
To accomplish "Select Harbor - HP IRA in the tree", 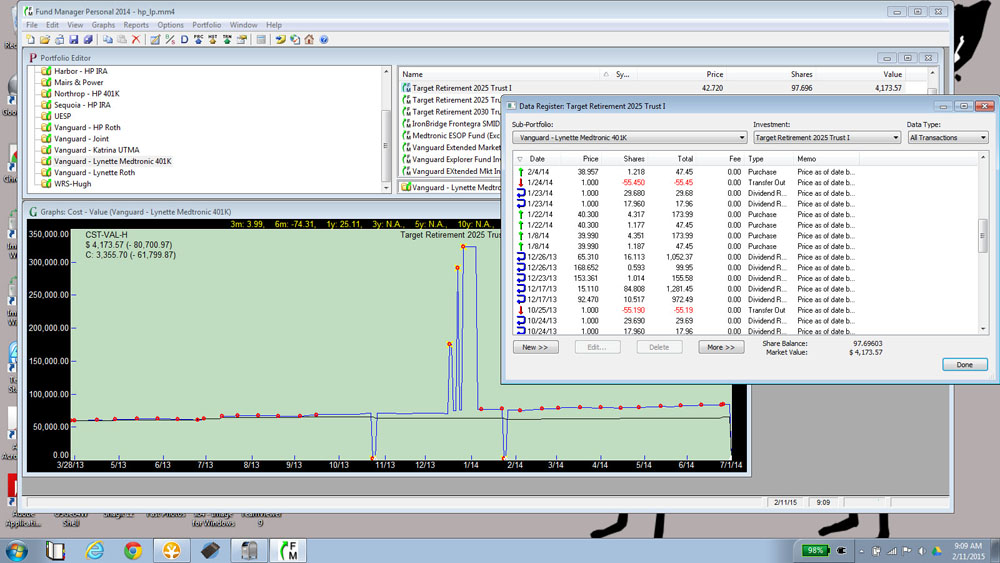I will pos(80,71).
